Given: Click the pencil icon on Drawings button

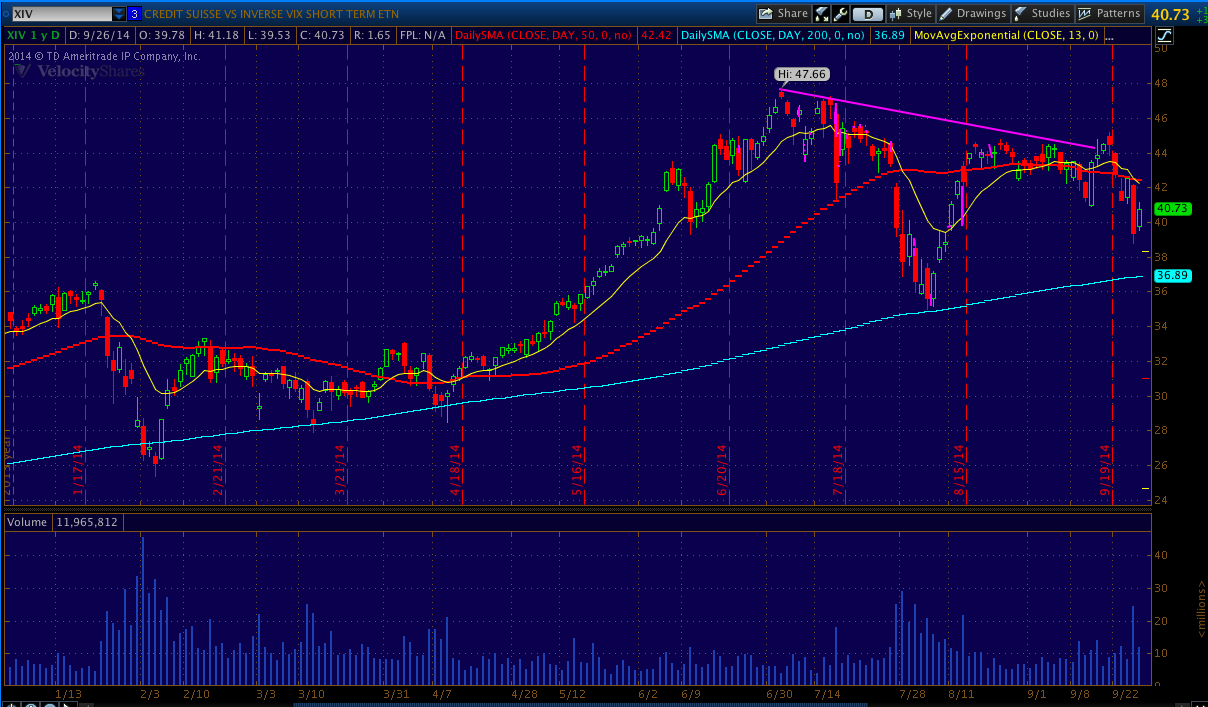Looking at the screenshot, I should [946, 14].
